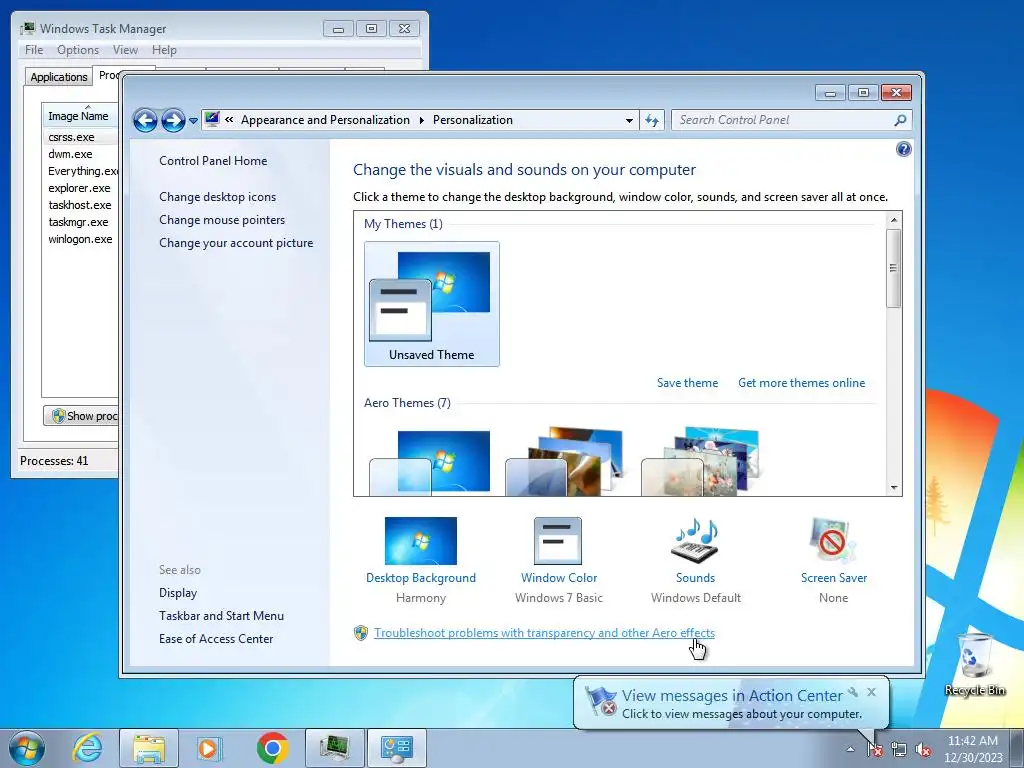Click Control Panel taskbar button
Screen dimensions: 1024x768
click(396, 748)
